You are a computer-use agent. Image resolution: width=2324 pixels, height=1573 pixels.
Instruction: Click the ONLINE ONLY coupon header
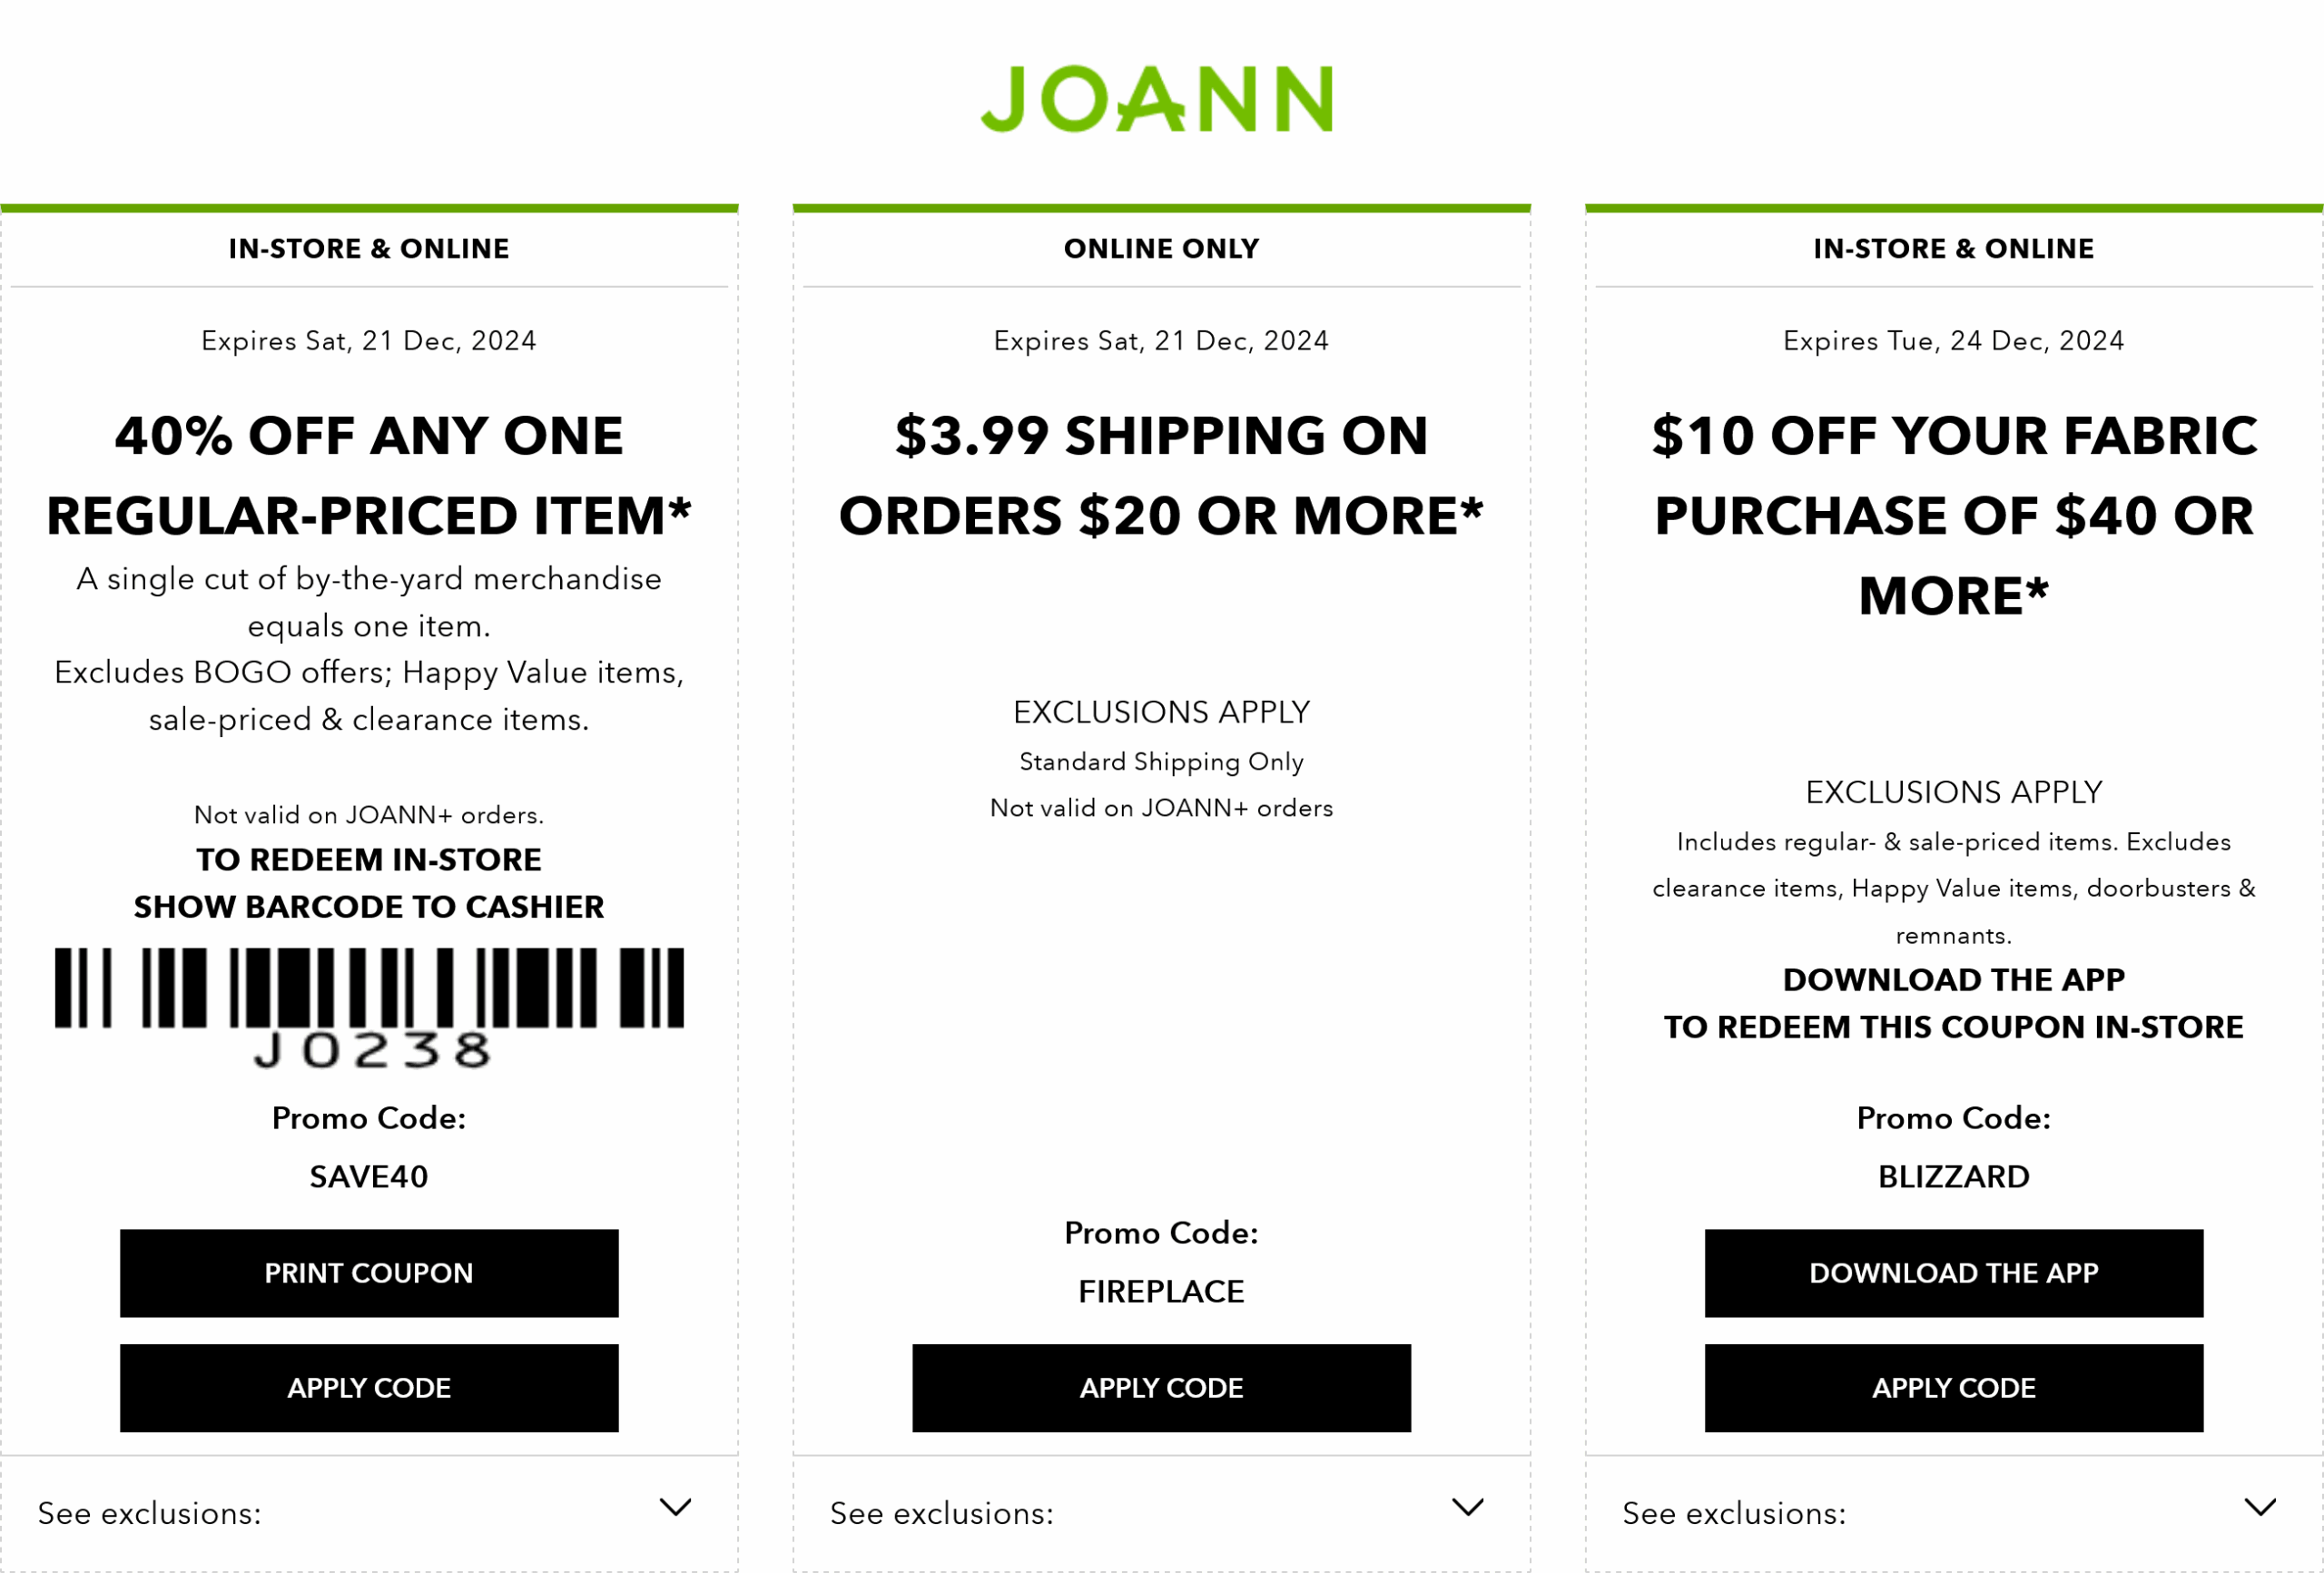(1161, 249)
